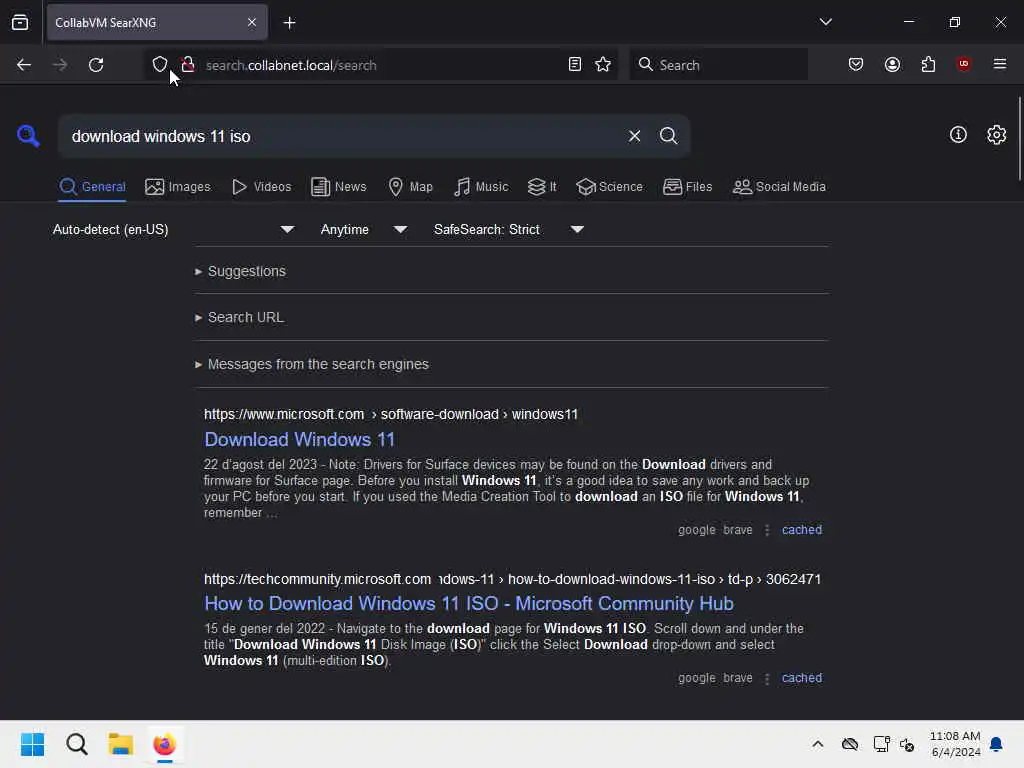1024x768 pixels.
Task: Open Windows taskbar search
Action: [76, 744]
